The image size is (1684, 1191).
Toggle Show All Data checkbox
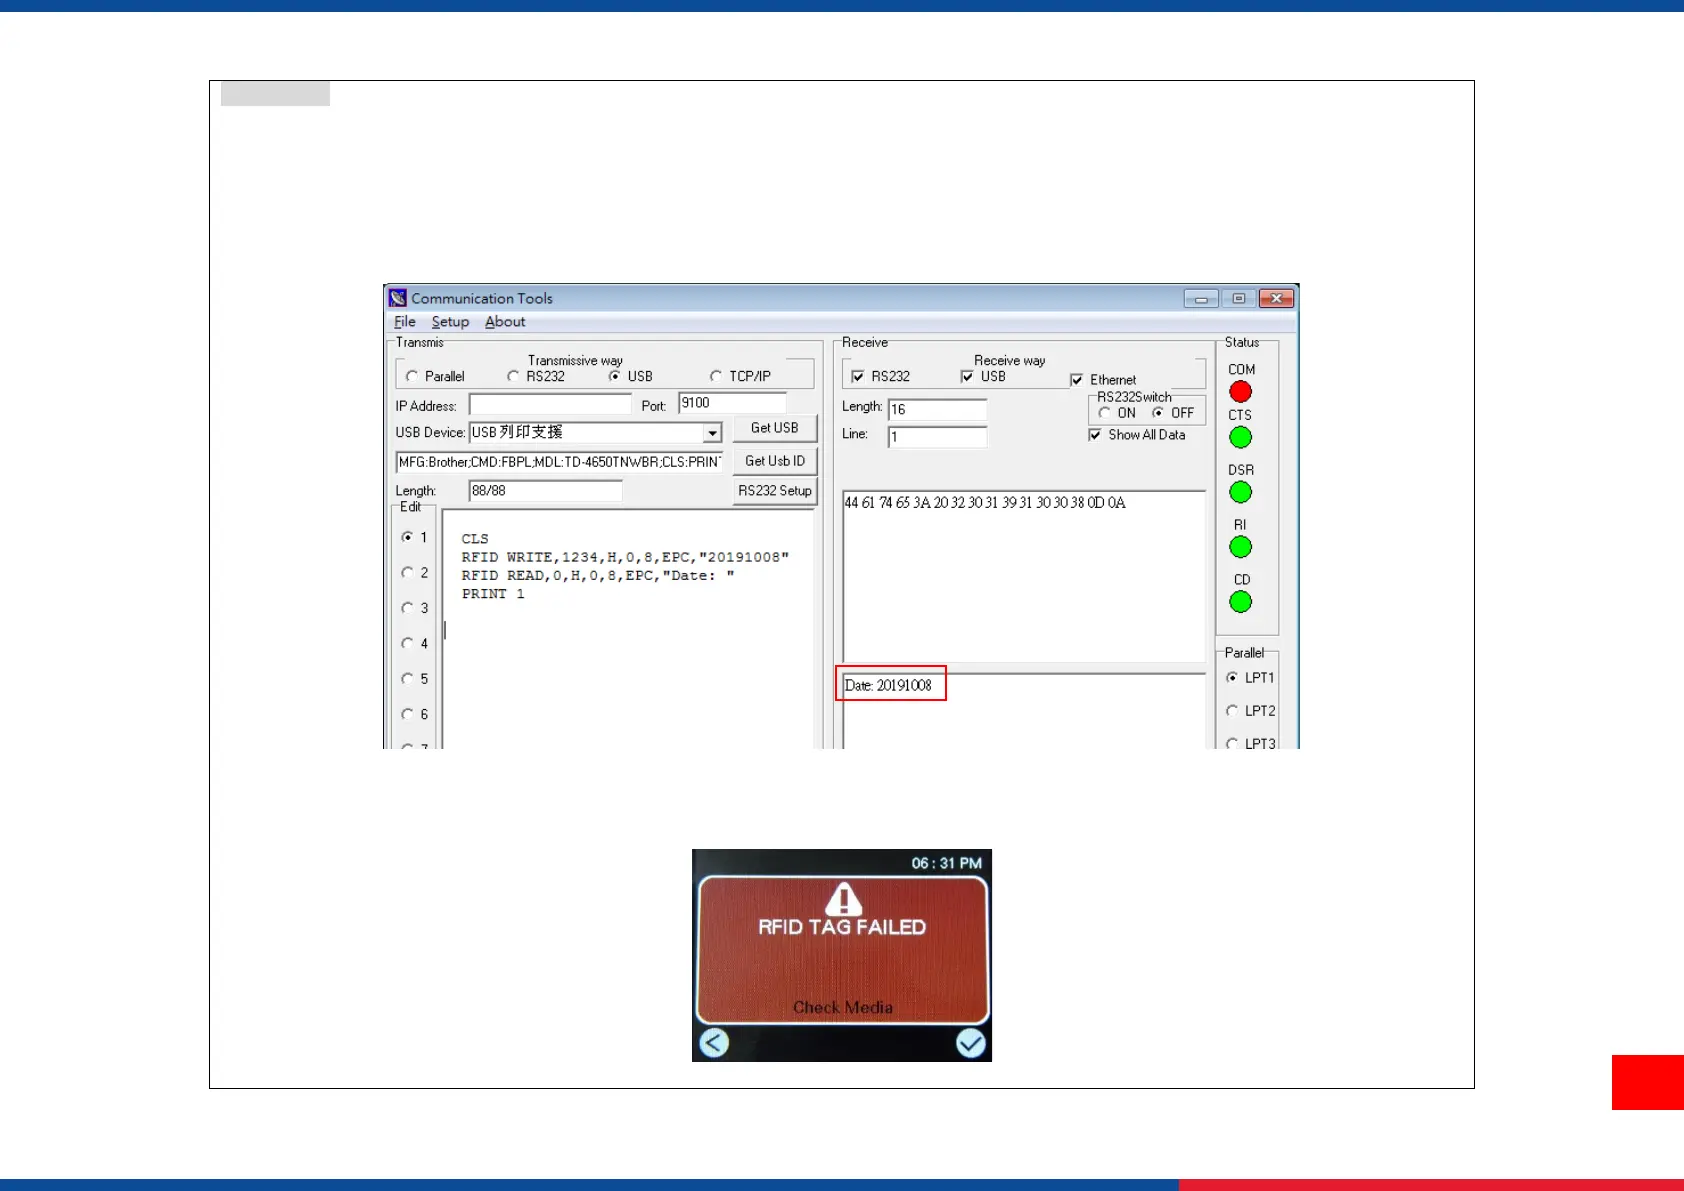pyautogui.click(x=1095, y=435)
